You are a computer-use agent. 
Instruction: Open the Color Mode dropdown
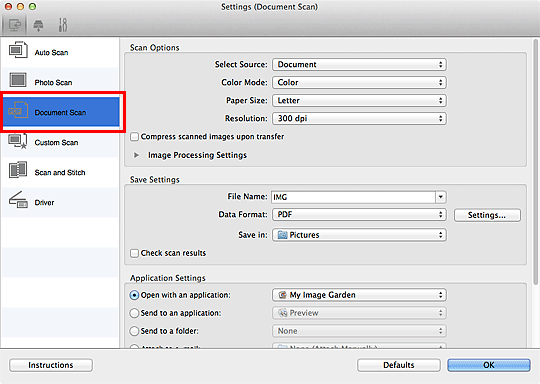359,82
